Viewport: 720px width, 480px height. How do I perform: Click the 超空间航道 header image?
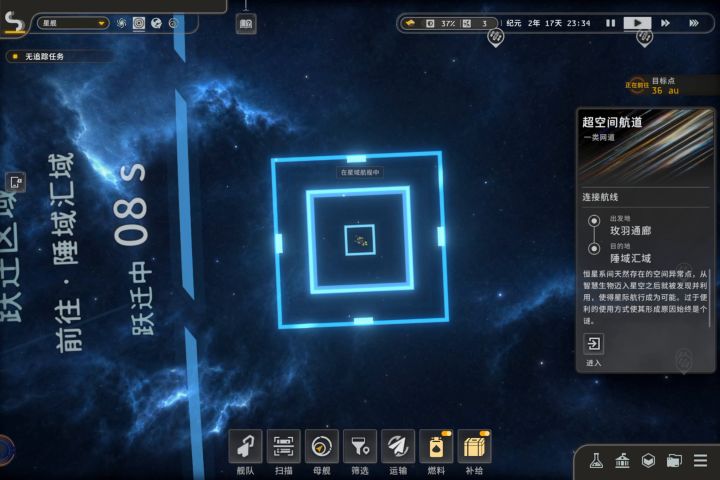[x=646, y=146]
